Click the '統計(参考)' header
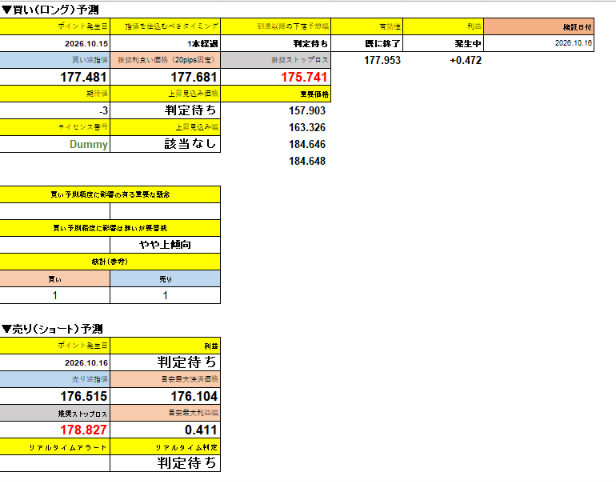This screenshot has height=482, width=616. click(x=110, y=262)
